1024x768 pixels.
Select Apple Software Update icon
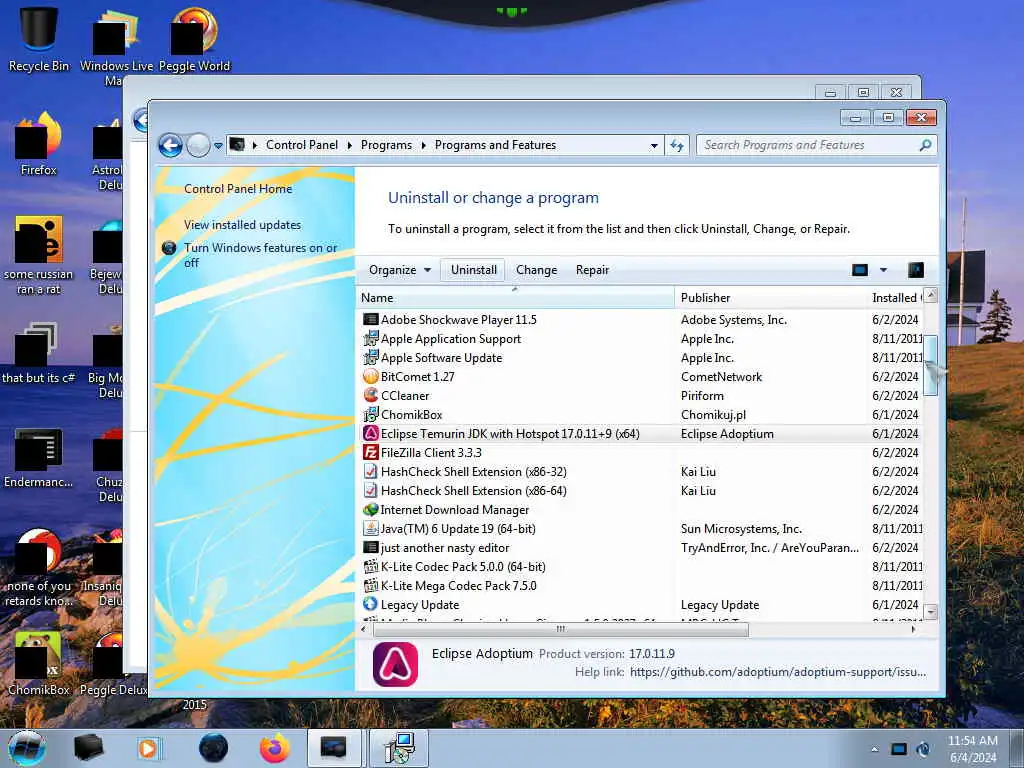[371, 357]
